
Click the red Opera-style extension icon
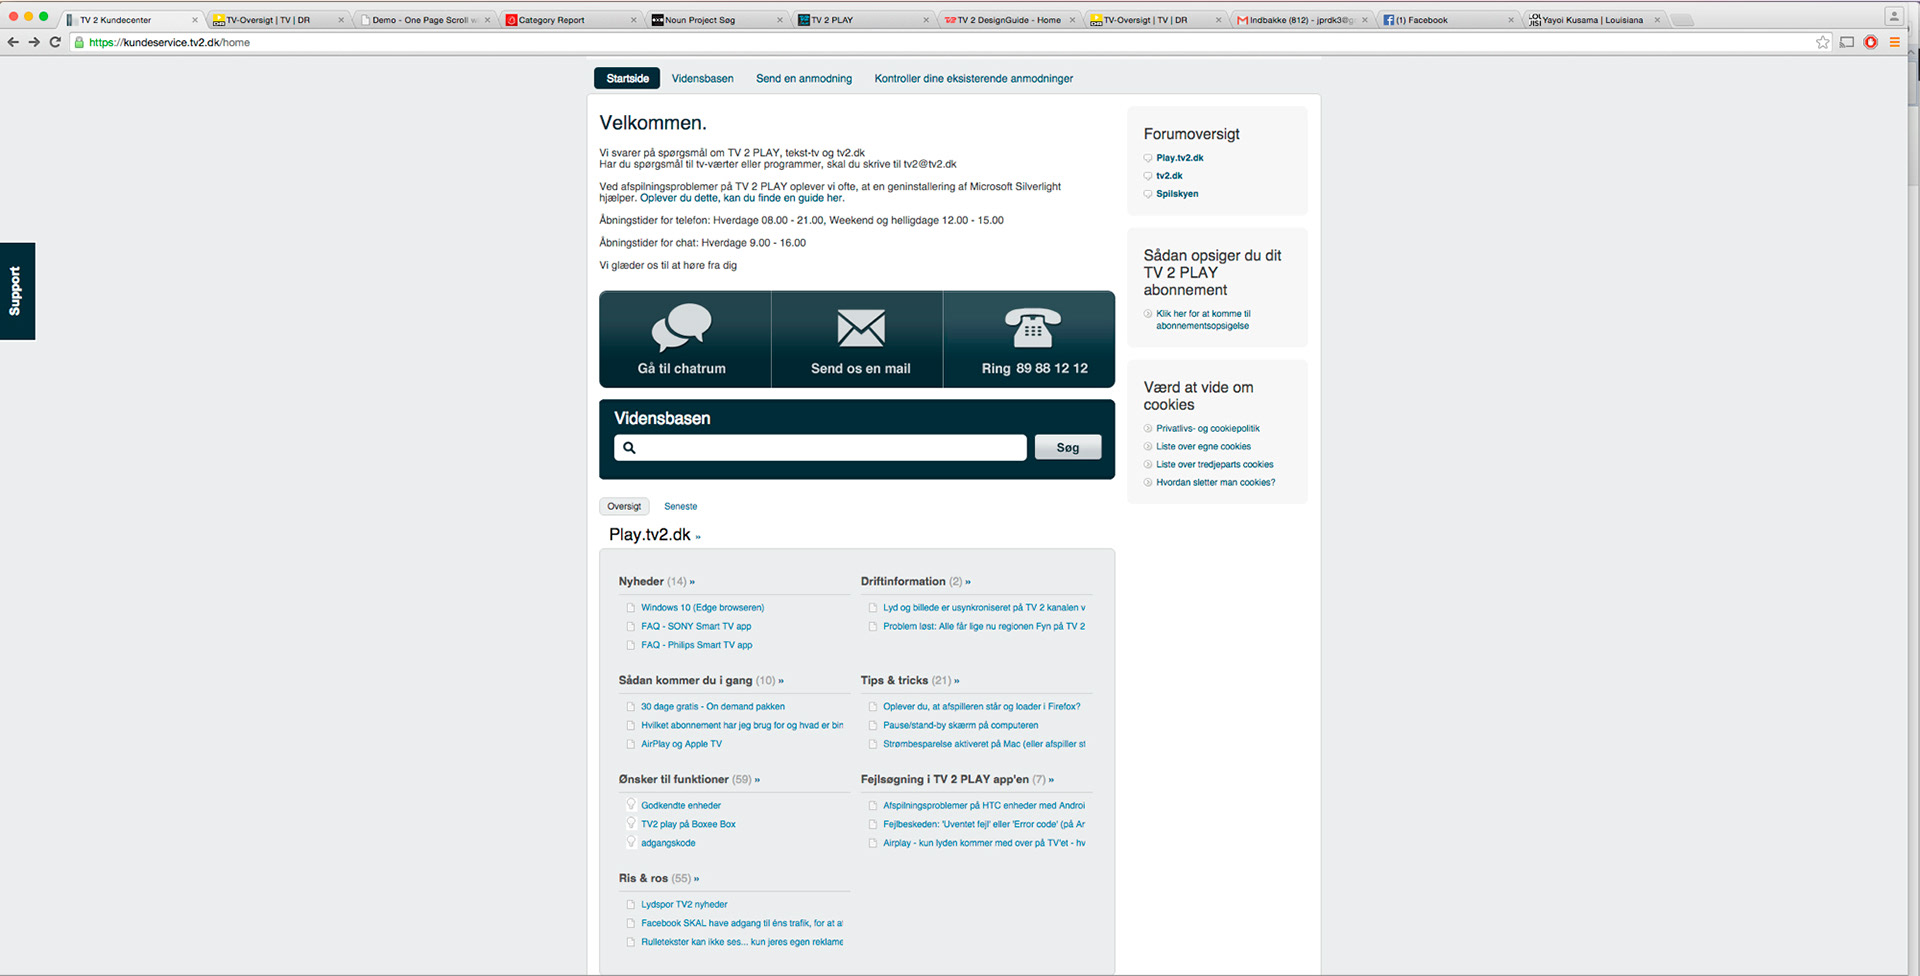(1870, 42)
